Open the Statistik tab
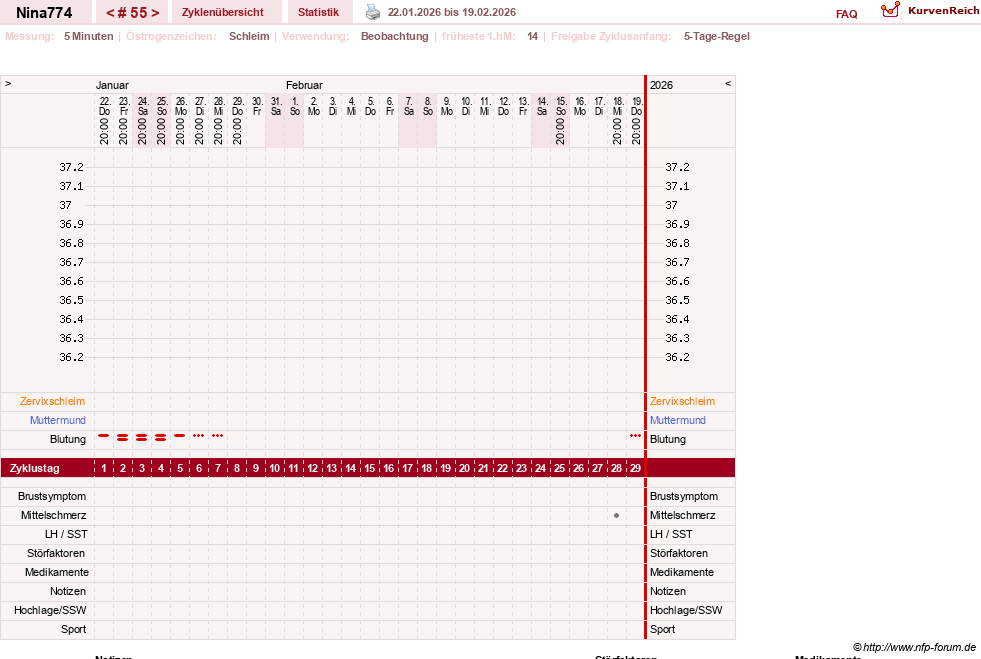Image resolution: width=981 pixels, height=659 pixels. tap(318, 12)
